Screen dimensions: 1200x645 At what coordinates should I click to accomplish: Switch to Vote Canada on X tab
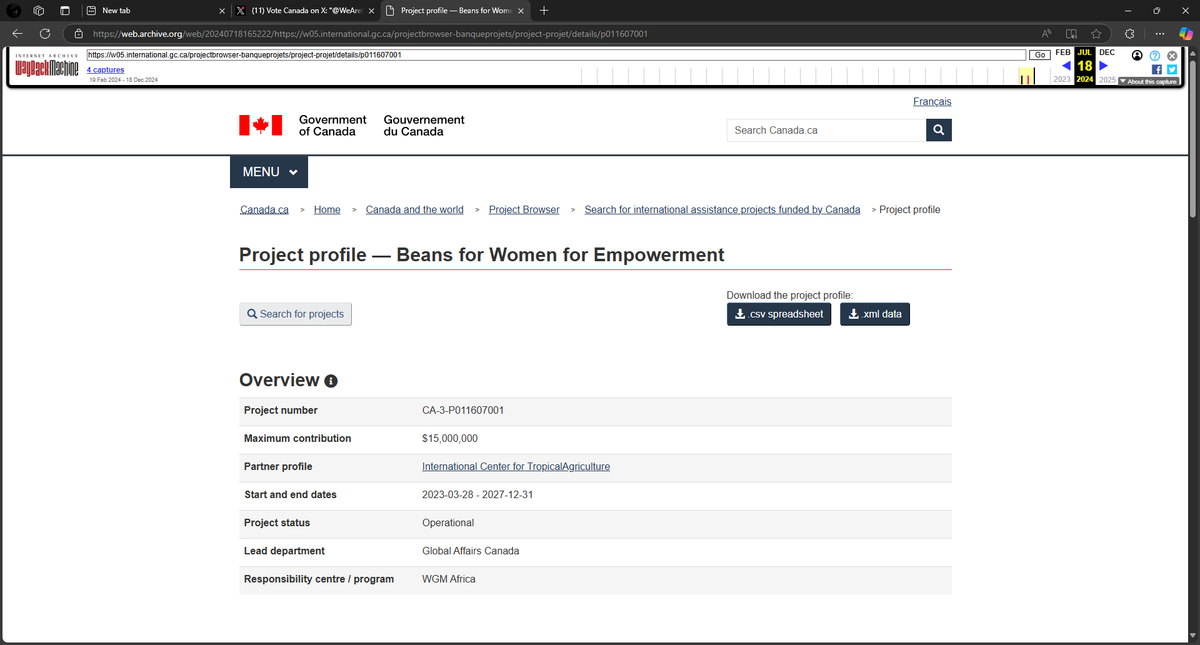point(305,10)
